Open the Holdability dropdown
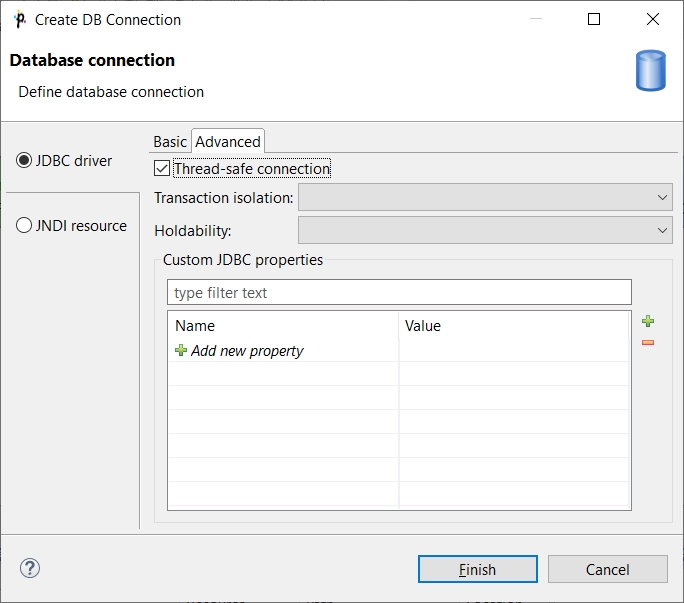The width and height of the screenshot is (684, 603). 485,231
